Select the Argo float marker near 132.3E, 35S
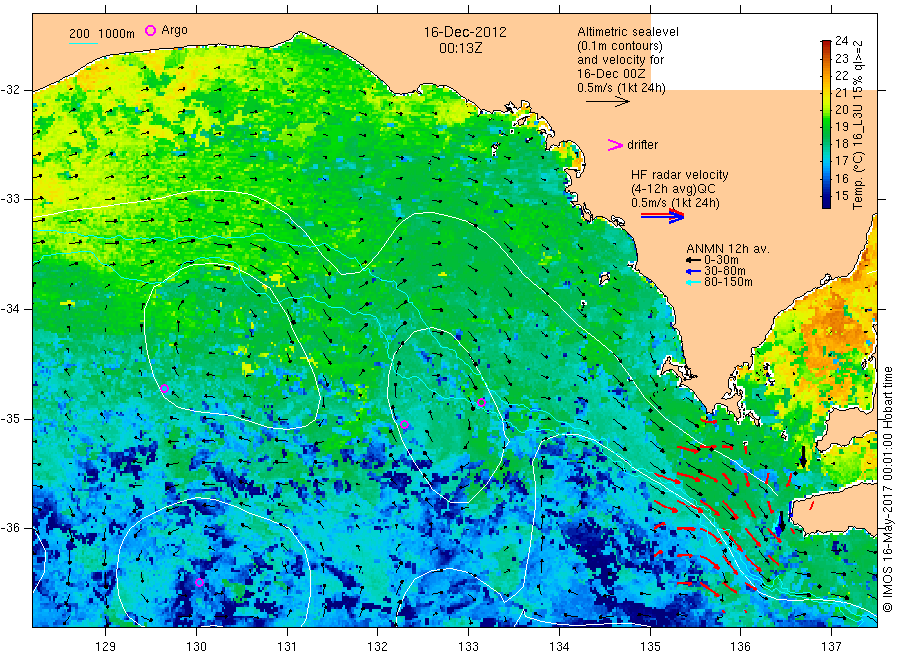This screenshot has height=660, width=900. pos(404,425)
